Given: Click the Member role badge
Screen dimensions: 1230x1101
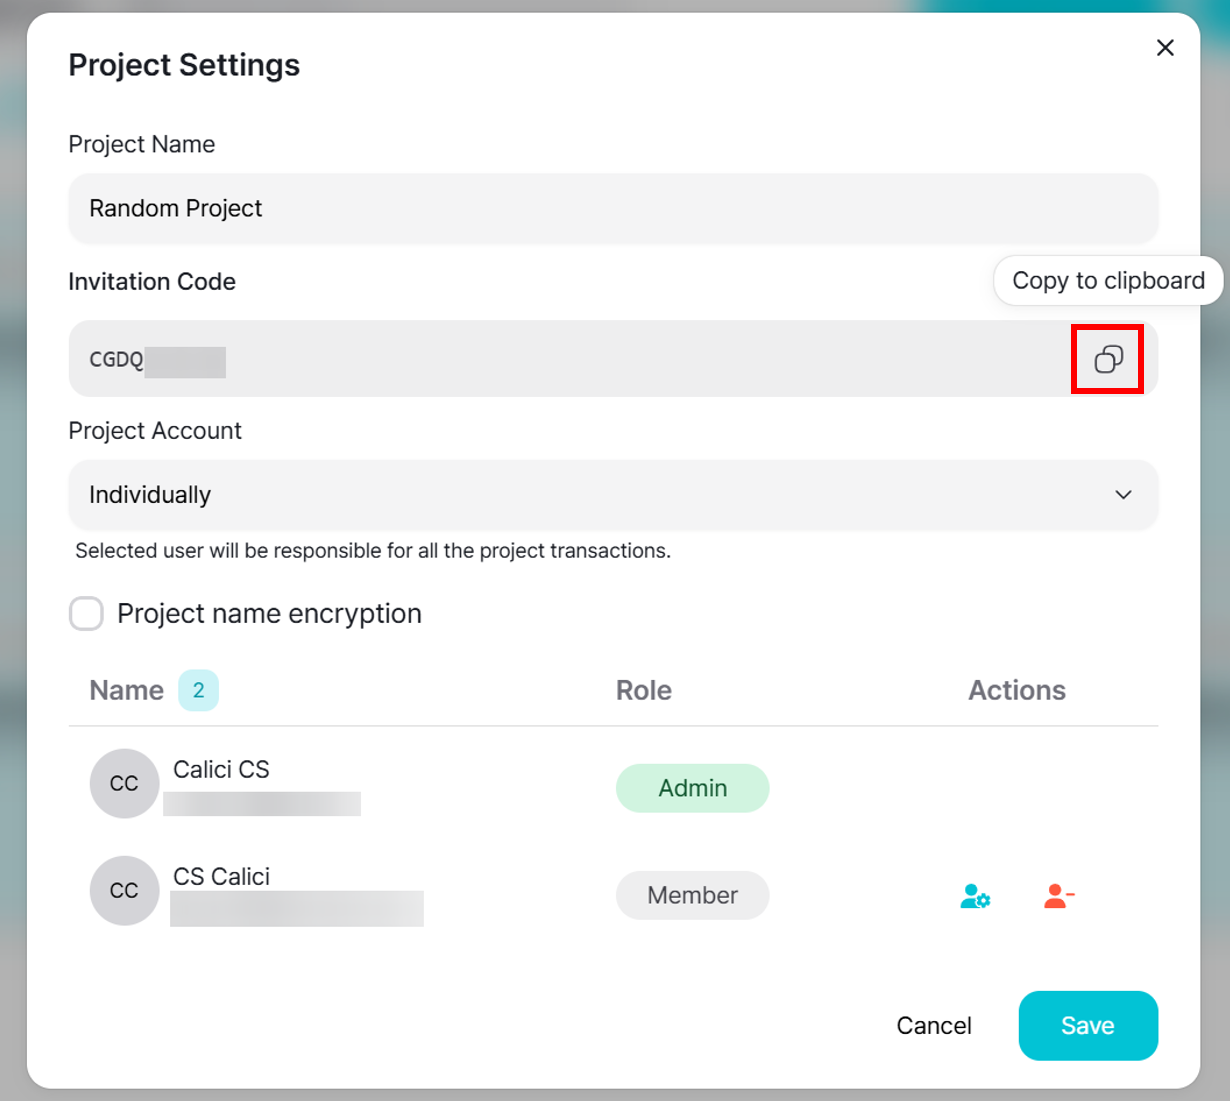Looking at the screenshot, I should tap(692, 895).
